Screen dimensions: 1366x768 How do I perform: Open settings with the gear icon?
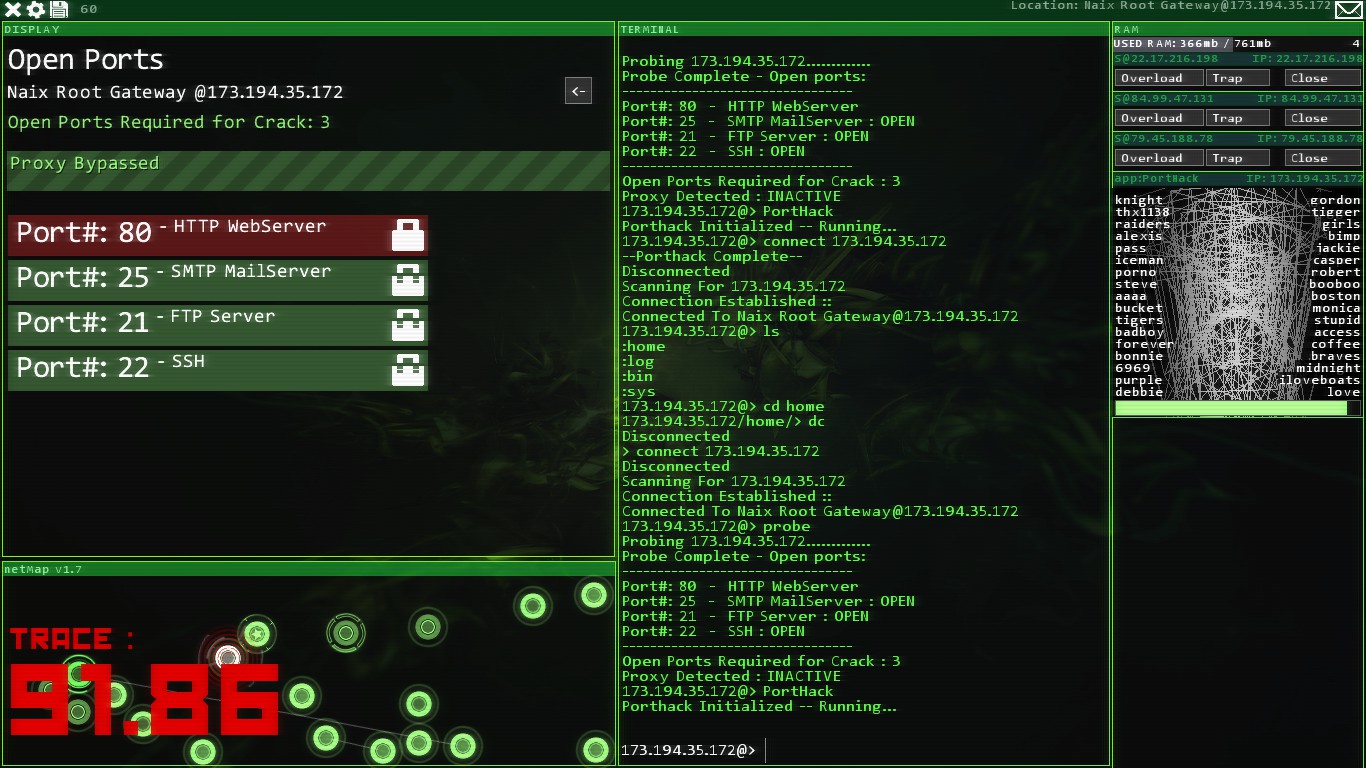click(36, 10)
